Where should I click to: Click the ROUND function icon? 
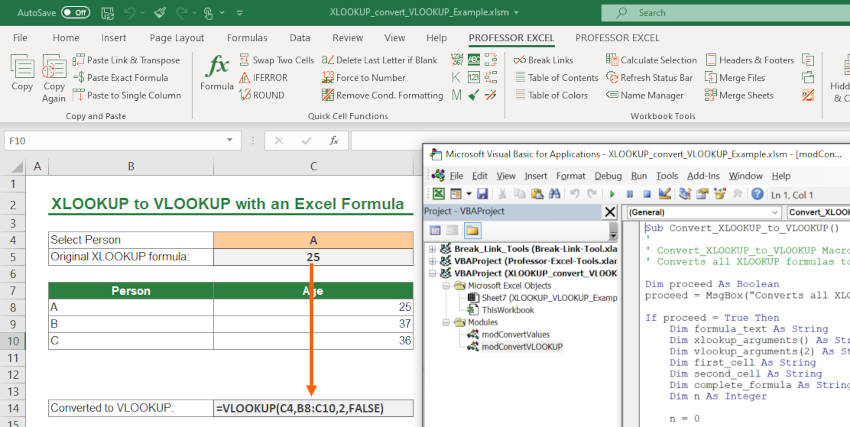click(262, 95)
